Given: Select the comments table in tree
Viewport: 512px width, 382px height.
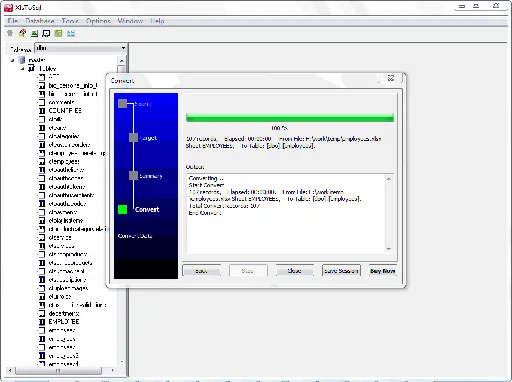Looking at the screenshot, I should 61,102.
